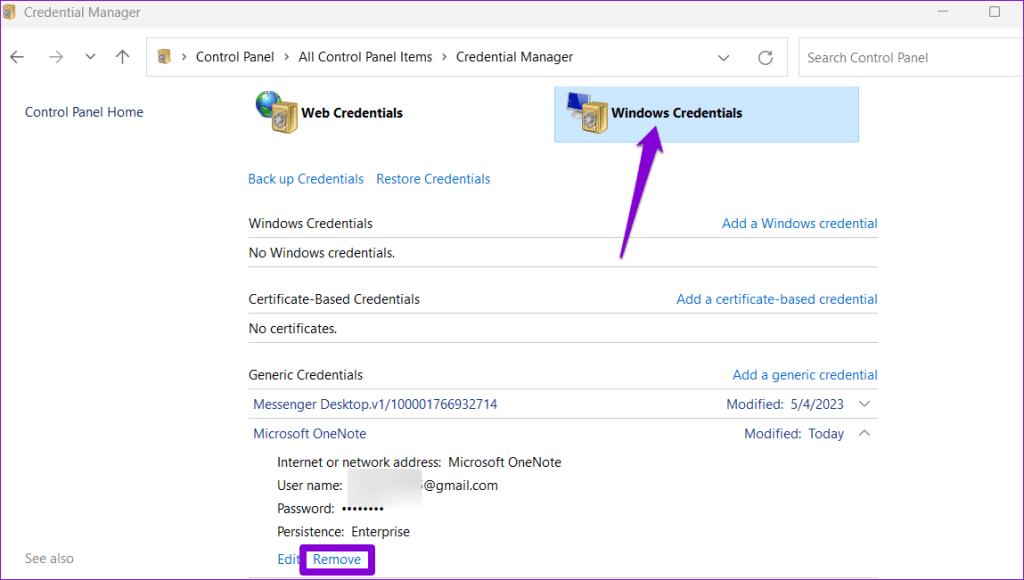1024x580 pixels.
Task: Select All Control Panel Items breadcrumb
Action: coord(365,57)
